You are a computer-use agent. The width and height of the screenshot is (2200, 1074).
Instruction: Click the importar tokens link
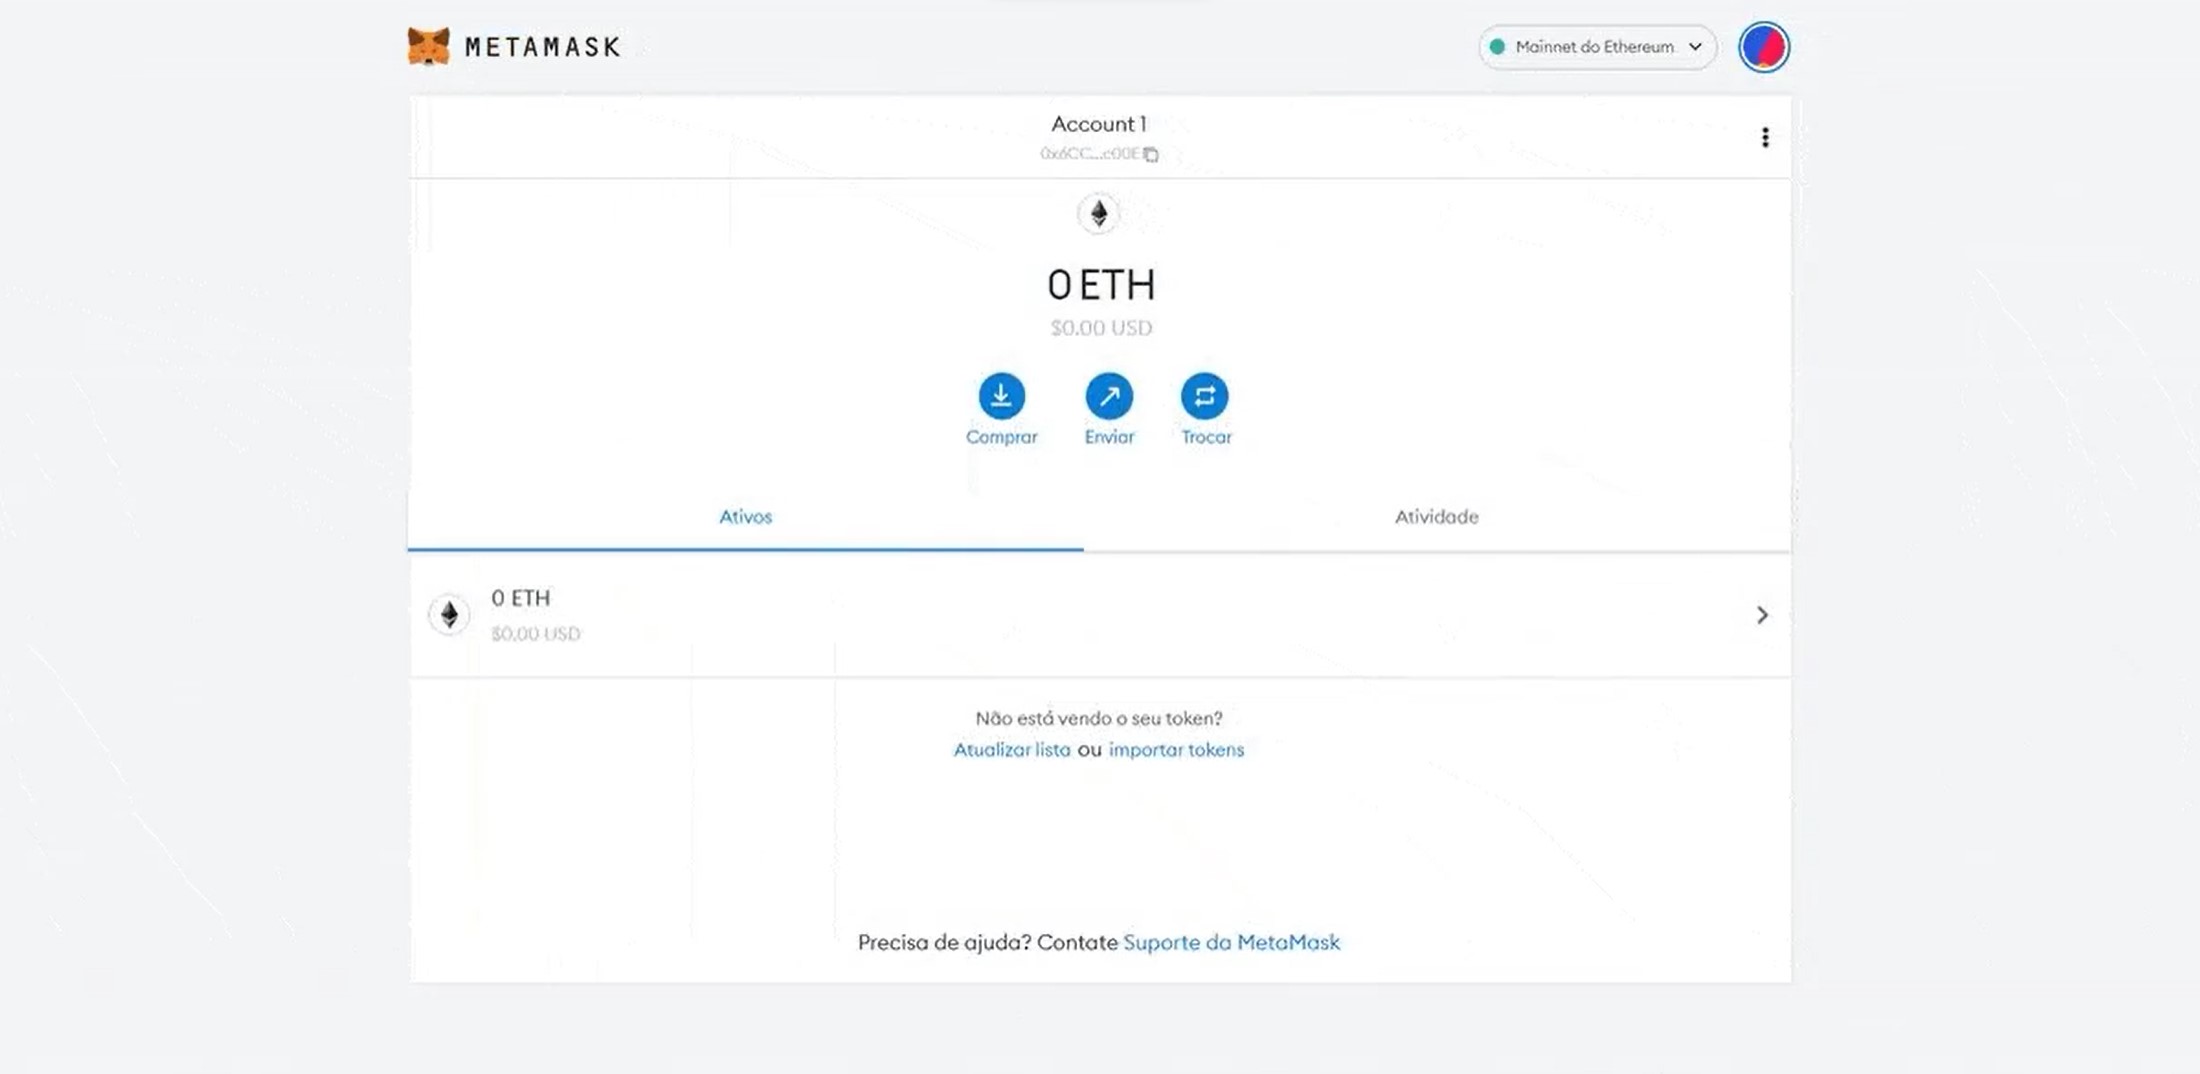(x=1176, y=750)
